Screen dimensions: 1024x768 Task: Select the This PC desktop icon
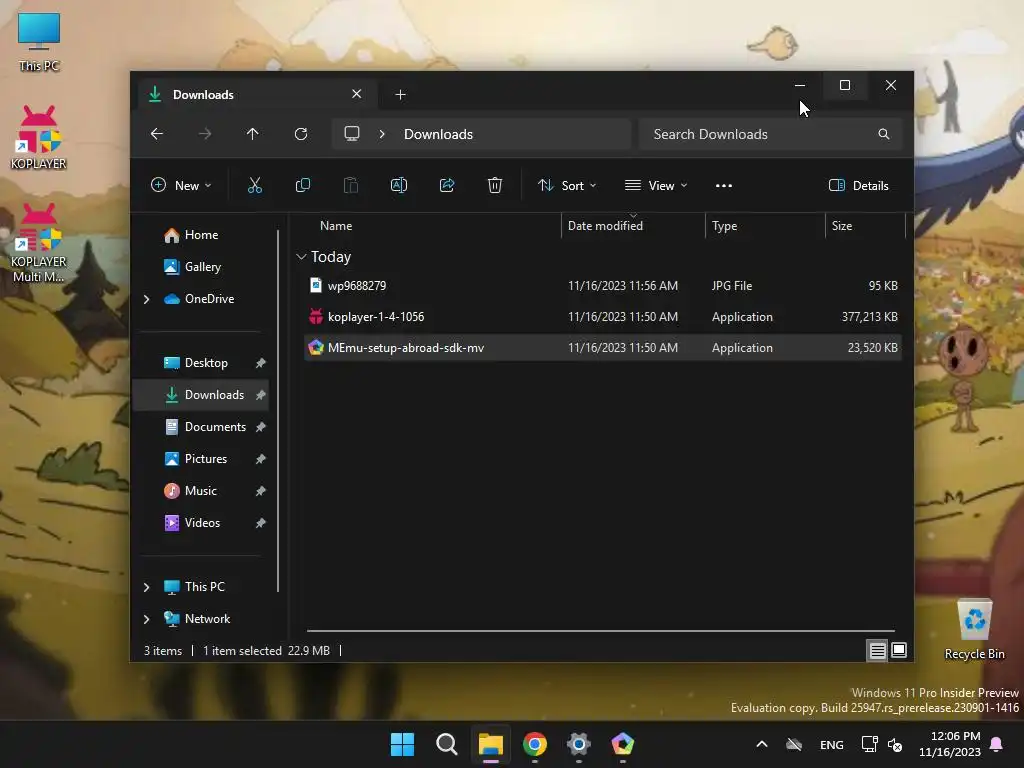39,42
